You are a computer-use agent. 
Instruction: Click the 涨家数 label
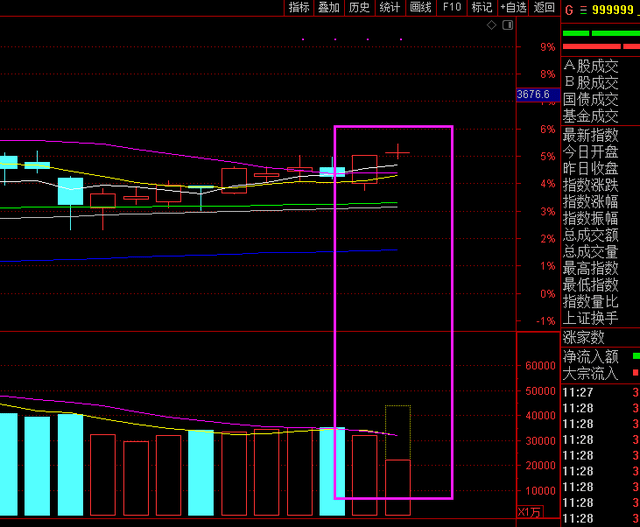(x=583, y=338)
